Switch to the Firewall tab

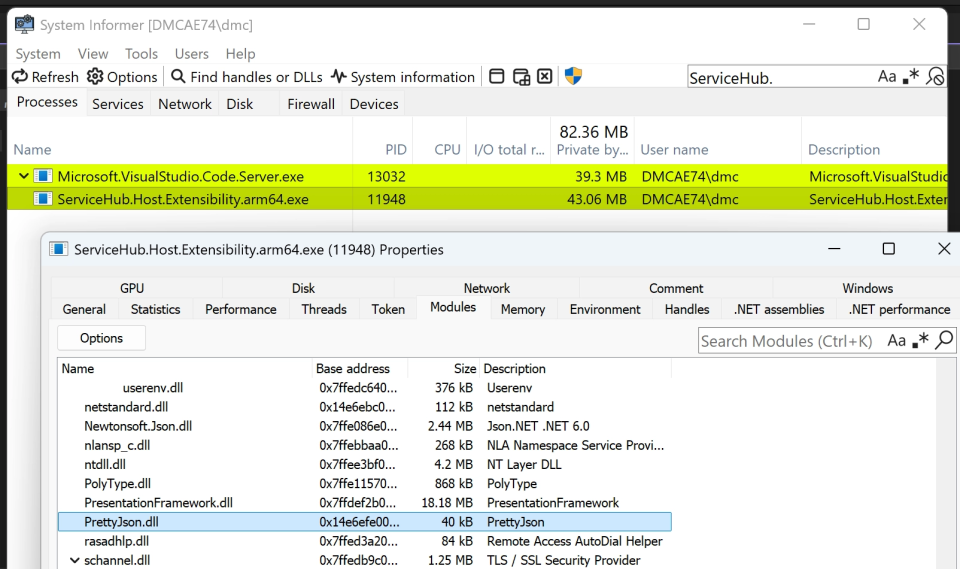coord(311,104)
